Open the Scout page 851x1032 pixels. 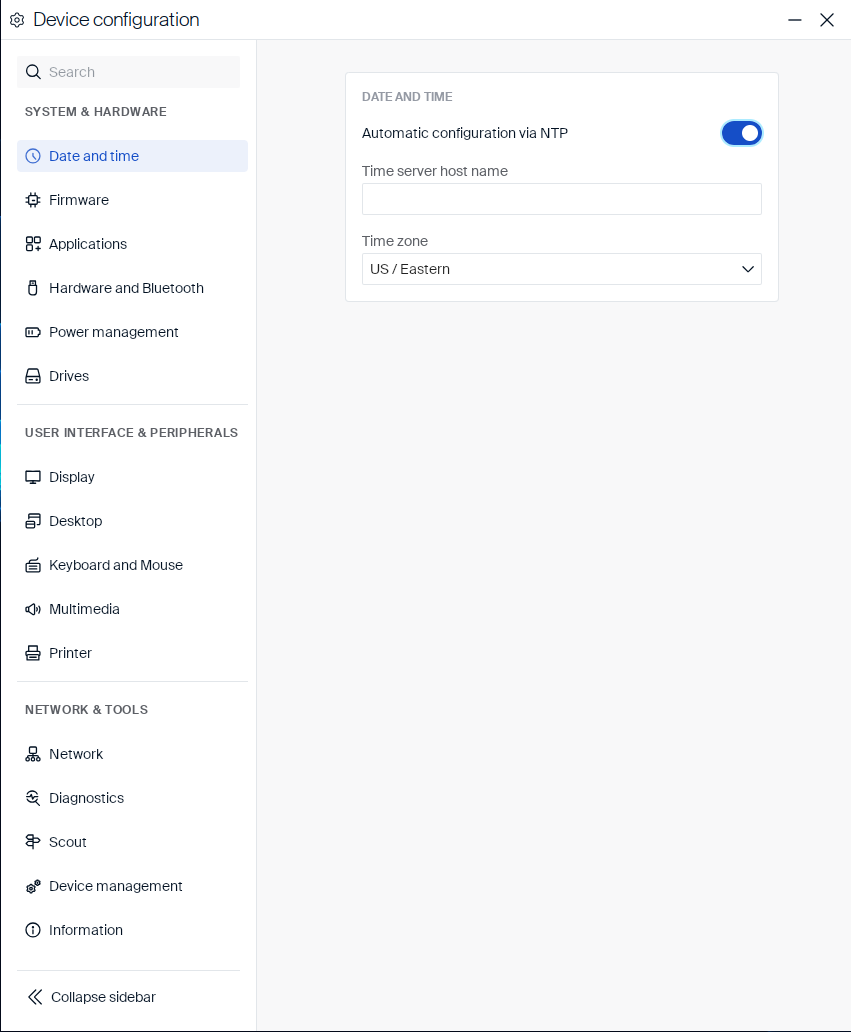coord(132,842)
